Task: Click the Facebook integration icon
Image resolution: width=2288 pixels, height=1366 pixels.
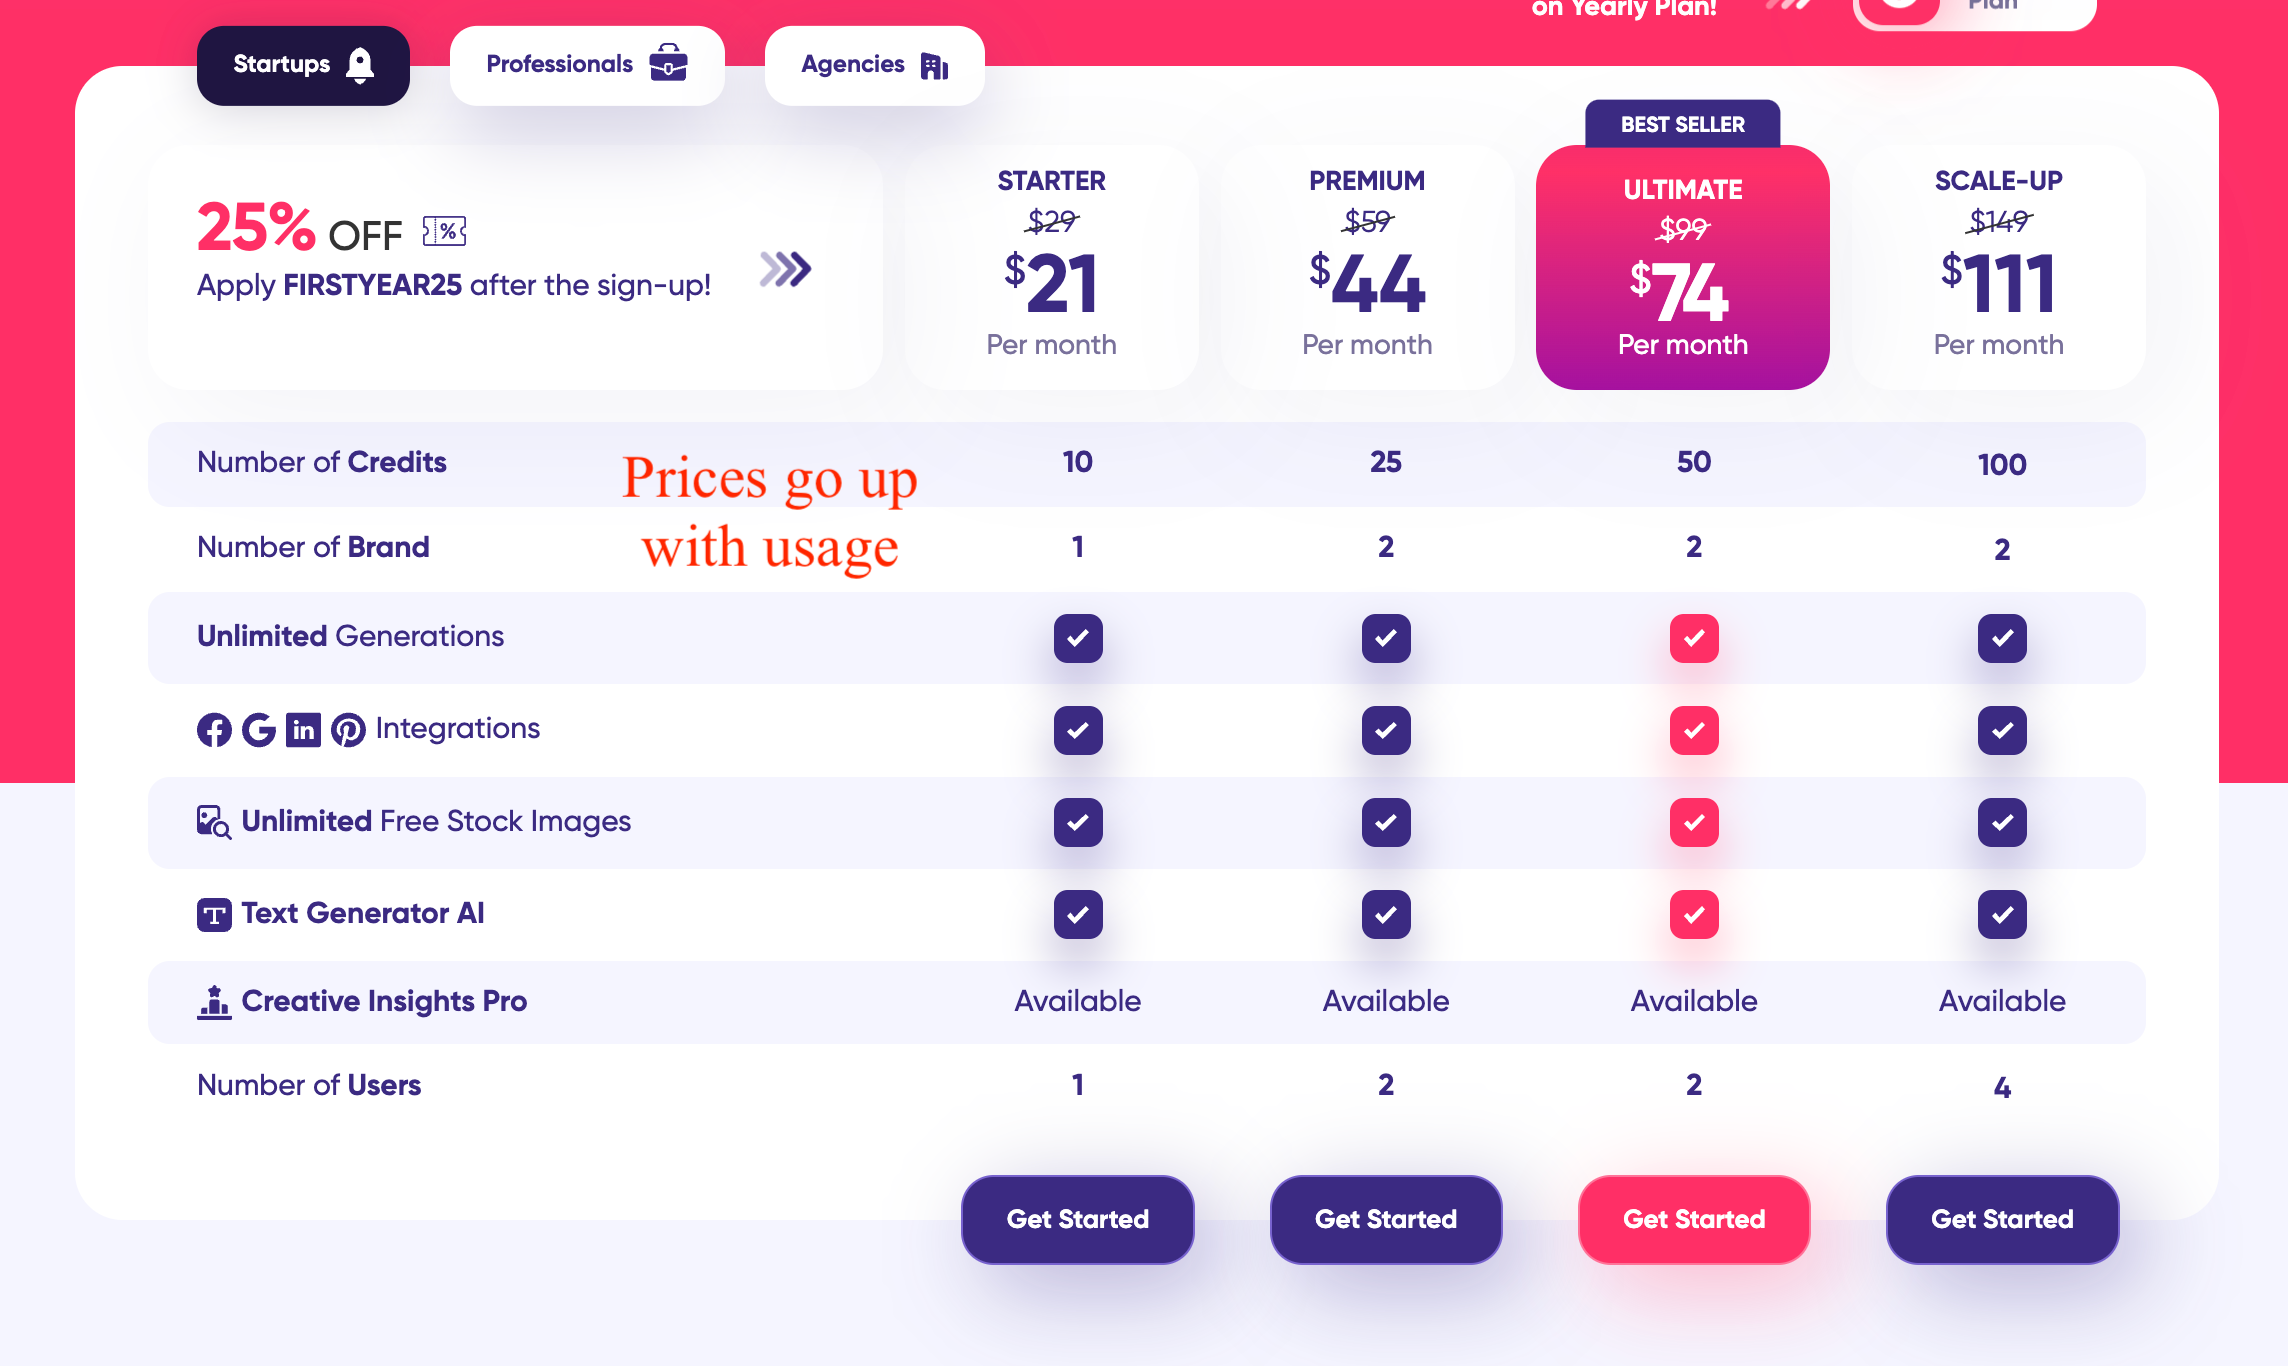Action: coord(214,730)
